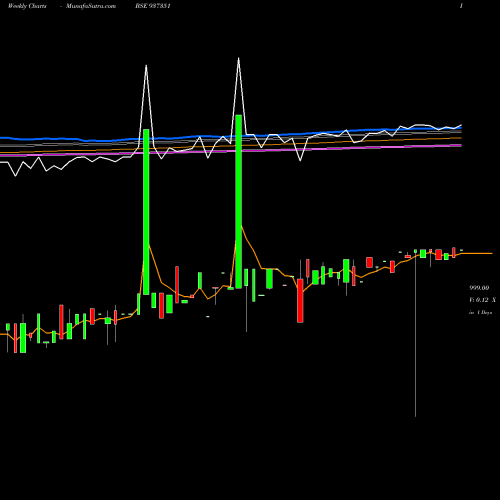Click the first tall green volume bar
The image size is (500, 500).
(x=146, y=212)
